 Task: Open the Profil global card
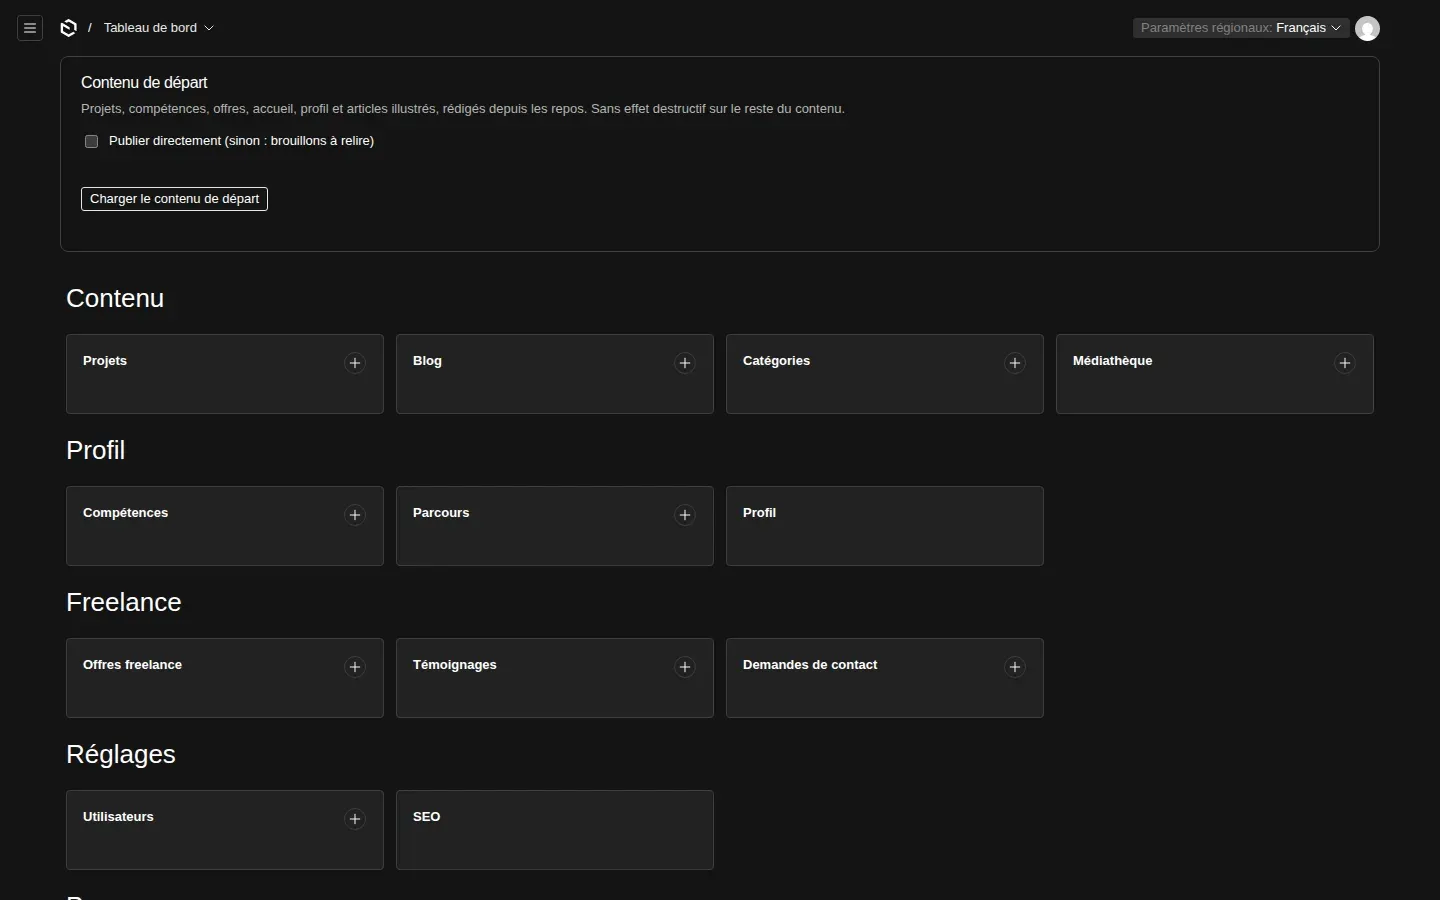tap(885, 526)
